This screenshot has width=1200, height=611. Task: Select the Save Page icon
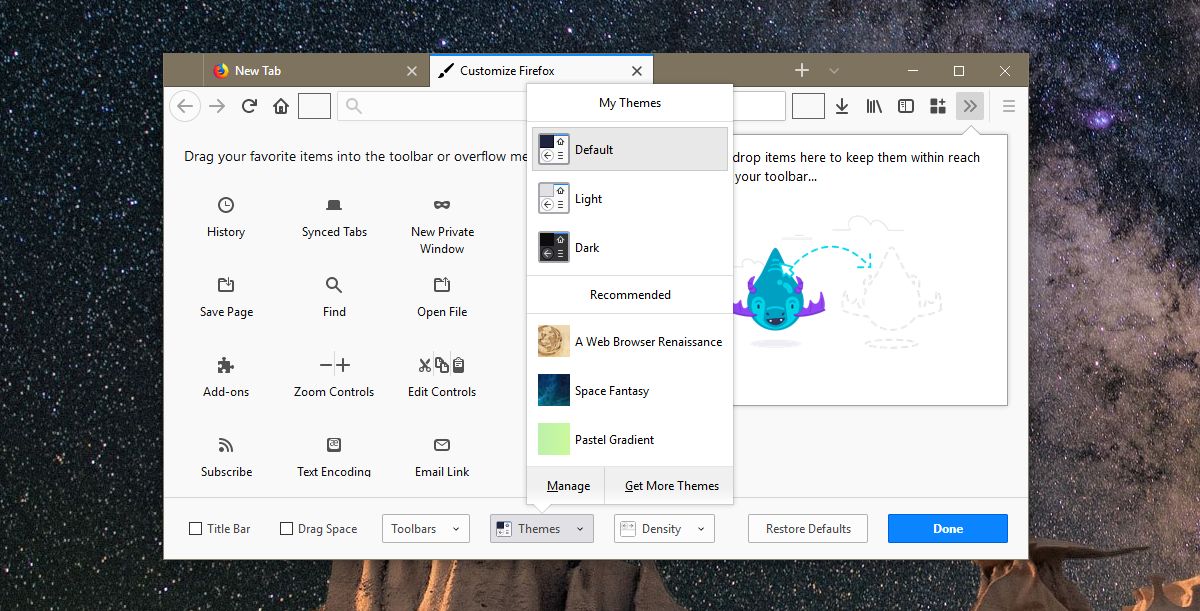[226, 285]
